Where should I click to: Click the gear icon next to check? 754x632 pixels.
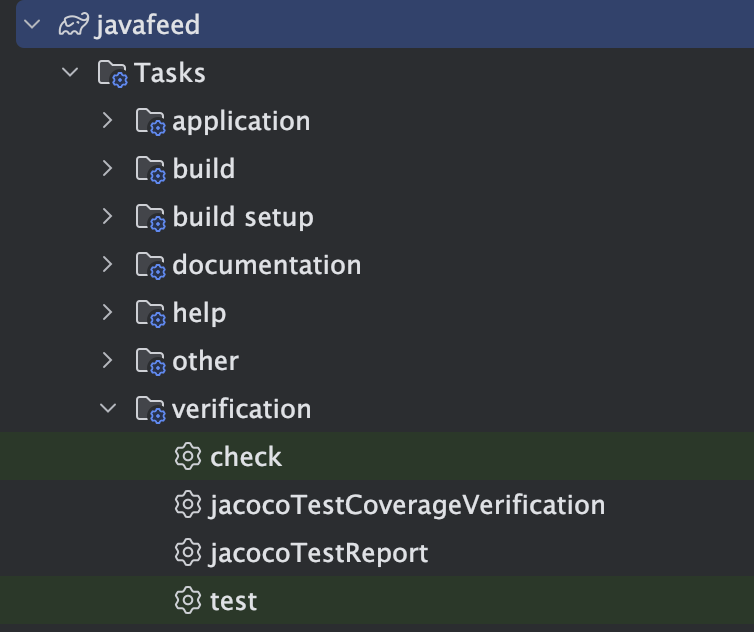click(x=187, y=457)
